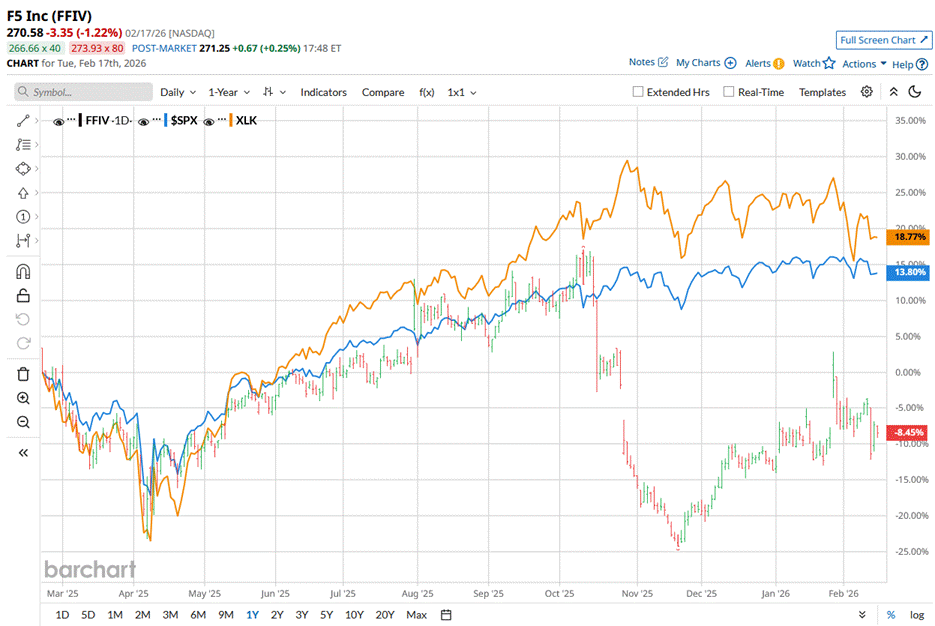935x626 pixels.
Task: Click the Symbol search field
Action: point(83,92)
